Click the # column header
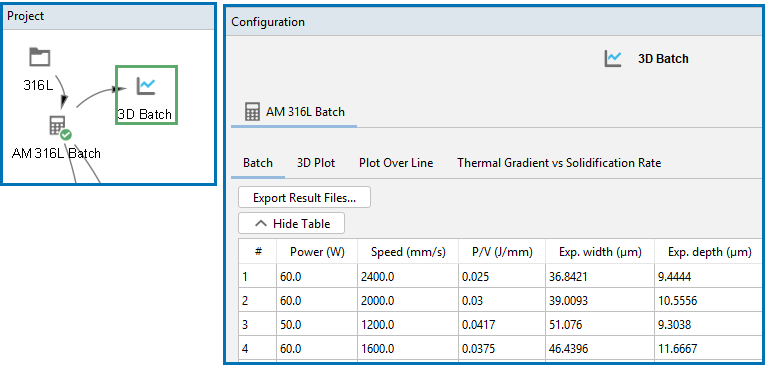Screen dimensions: 765x365 pos(258,252)
